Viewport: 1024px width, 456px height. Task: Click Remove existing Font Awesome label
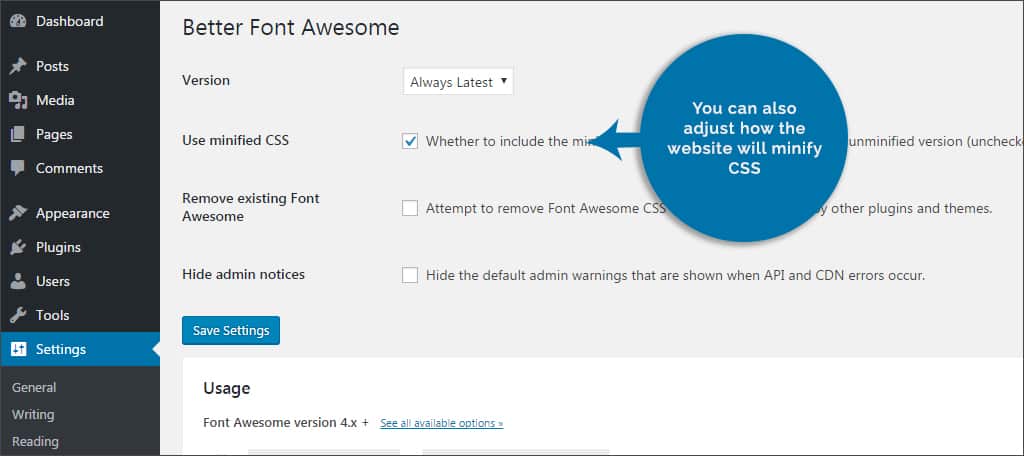pyautogui.click(x=251, y=207)
